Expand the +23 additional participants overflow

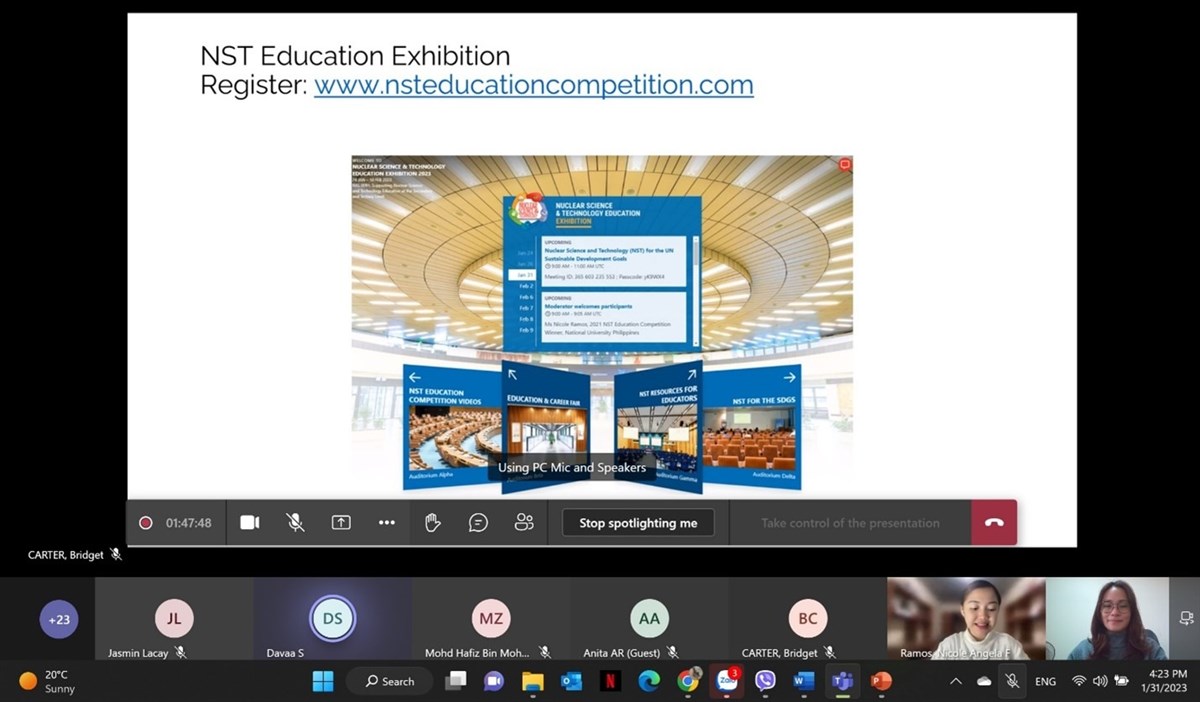click(x=59, y=620)
